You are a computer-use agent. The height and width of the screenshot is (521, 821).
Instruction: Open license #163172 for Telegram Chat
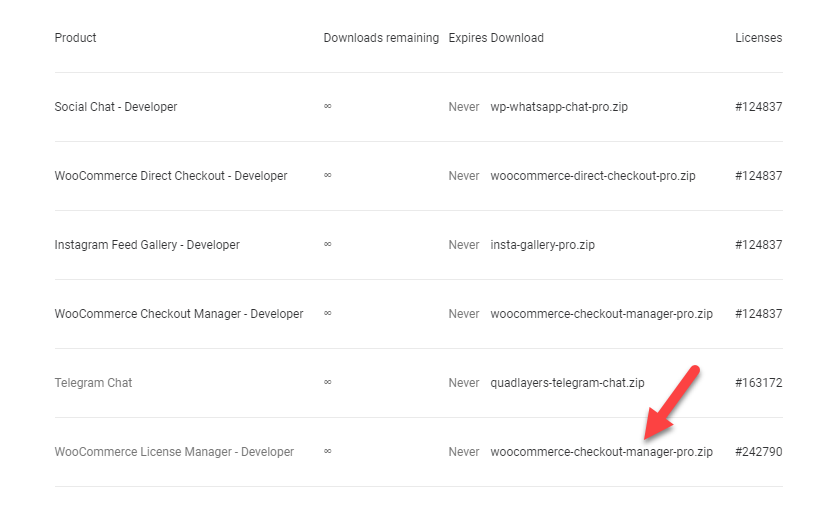coord(759,383)
